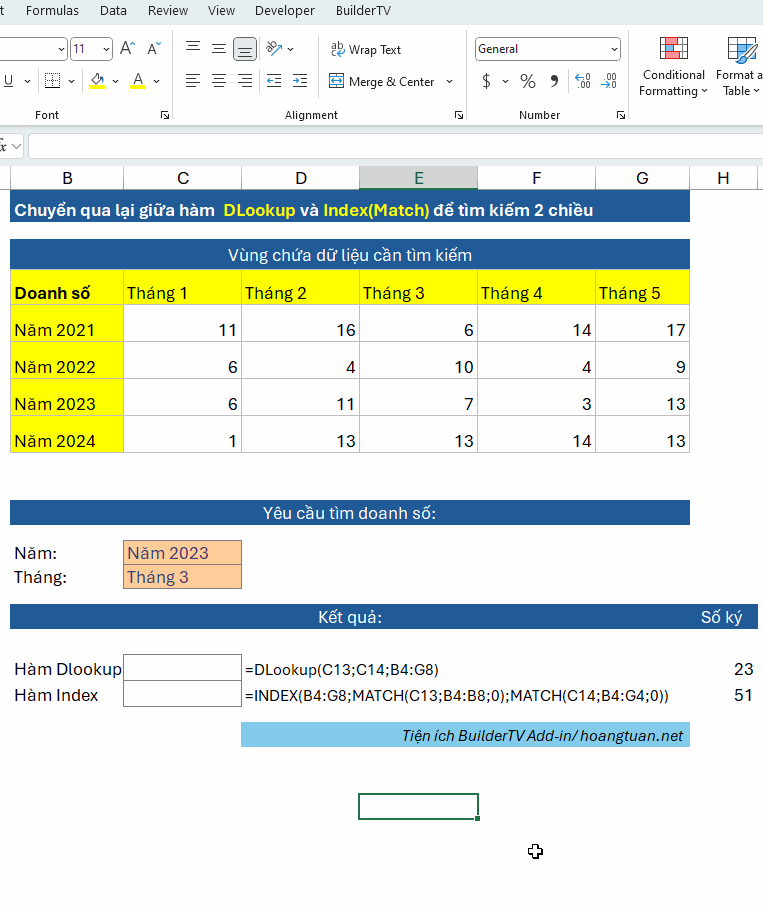
Task: Click the Orientation text rotation icon
Action: pyautogui.click(x=274, y=49)
